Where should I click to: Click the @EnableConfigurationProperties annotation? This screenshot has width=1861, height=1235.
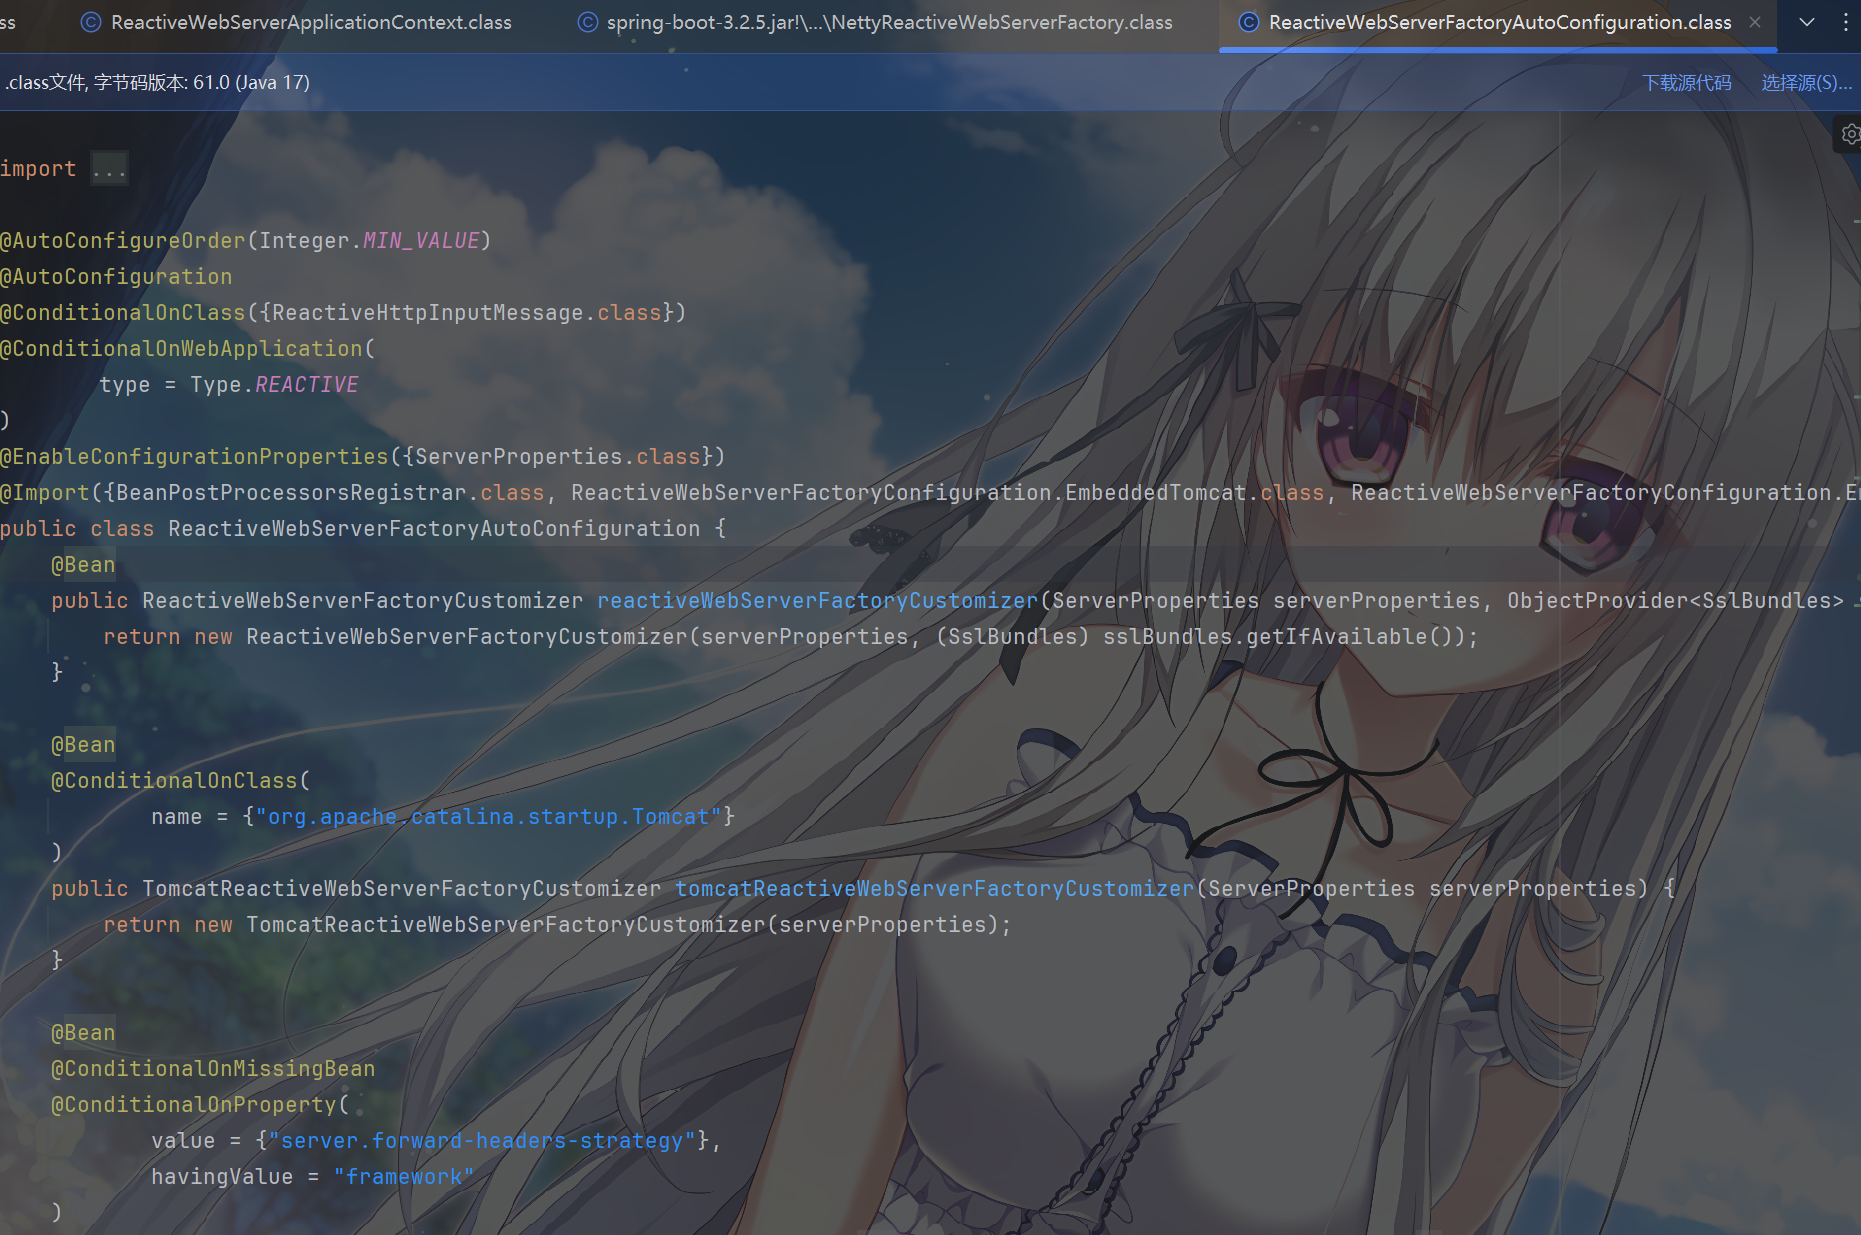pyautogui.click(x=194, y=456)
